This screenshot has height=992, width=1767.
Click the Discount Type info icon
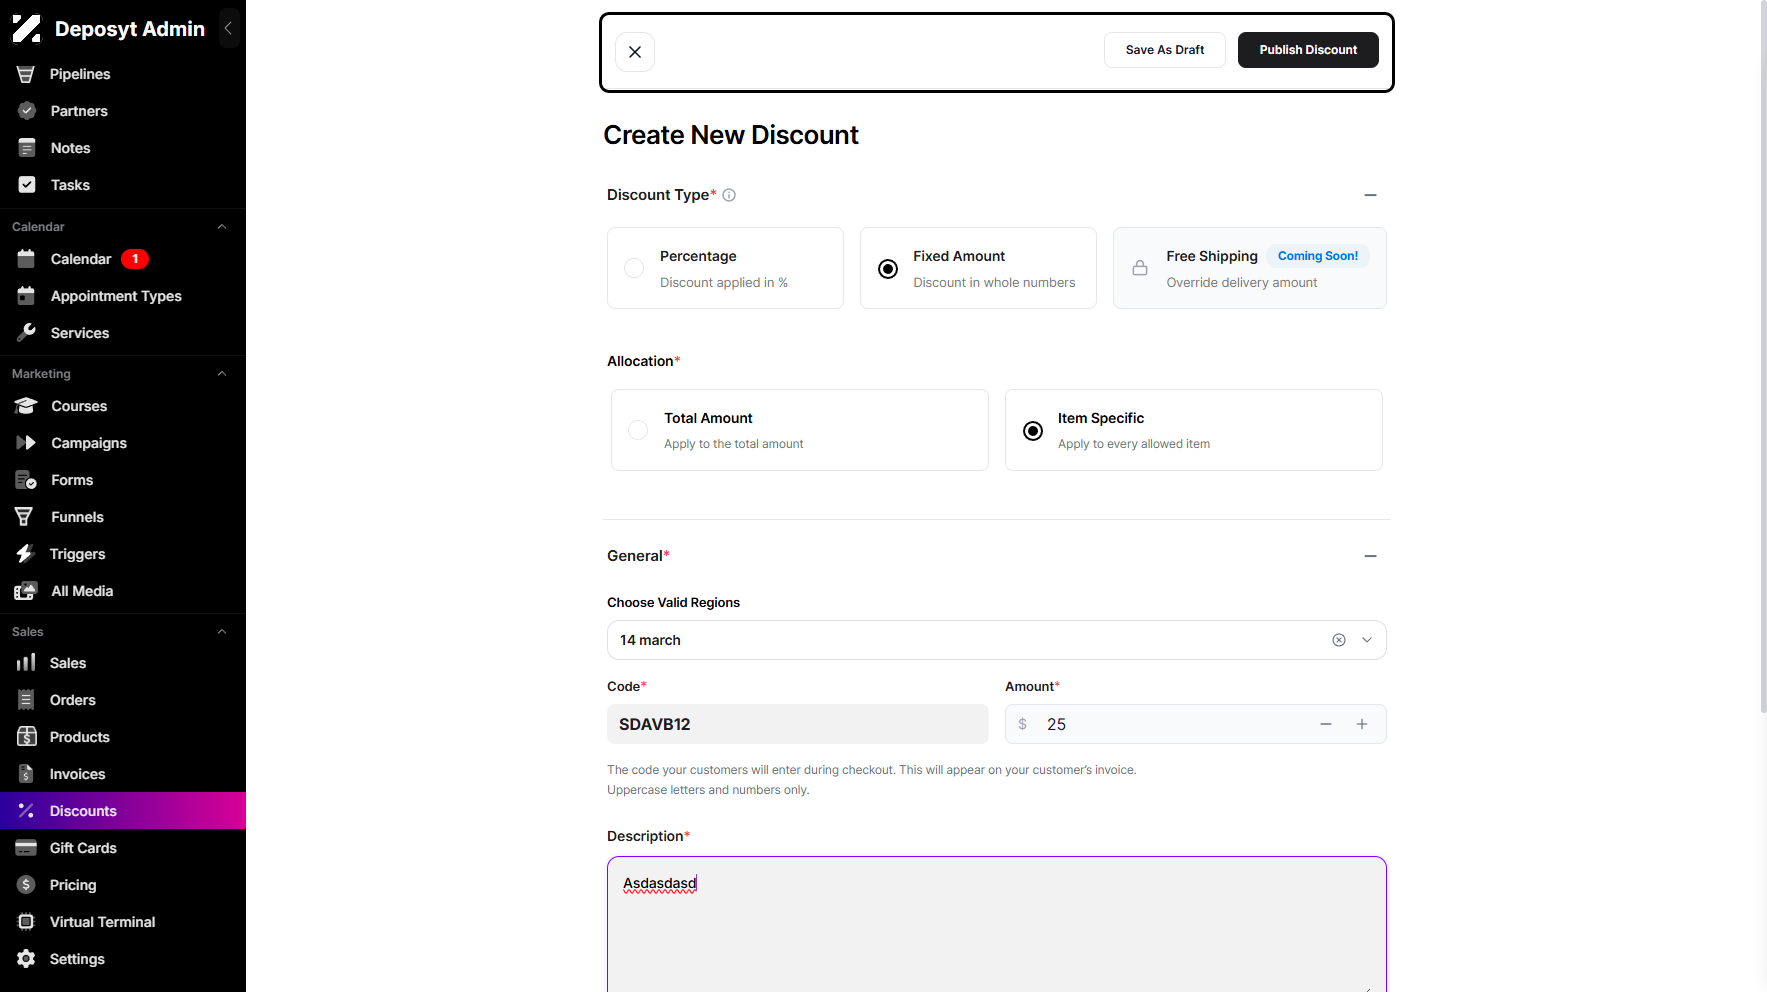click(729, 195)
